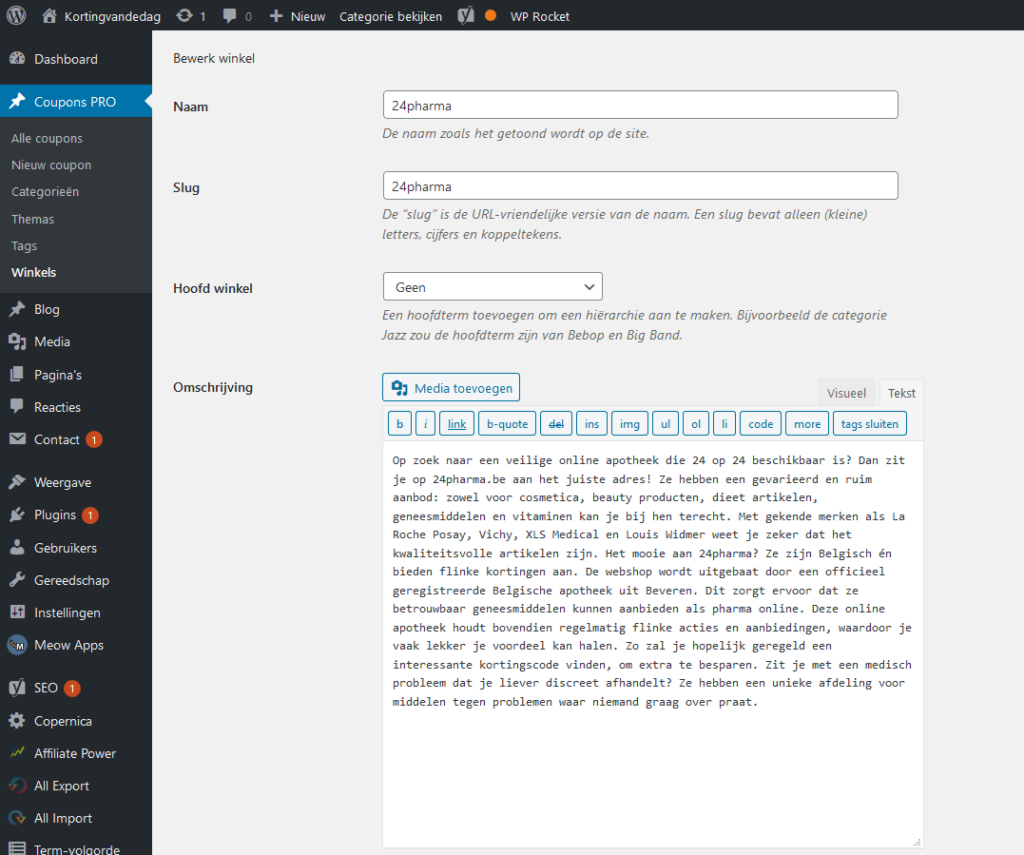The height and width of the screenshot is (855, 1024).
Task: Open the Plugins sidebar item
Action: coord(55,515)
